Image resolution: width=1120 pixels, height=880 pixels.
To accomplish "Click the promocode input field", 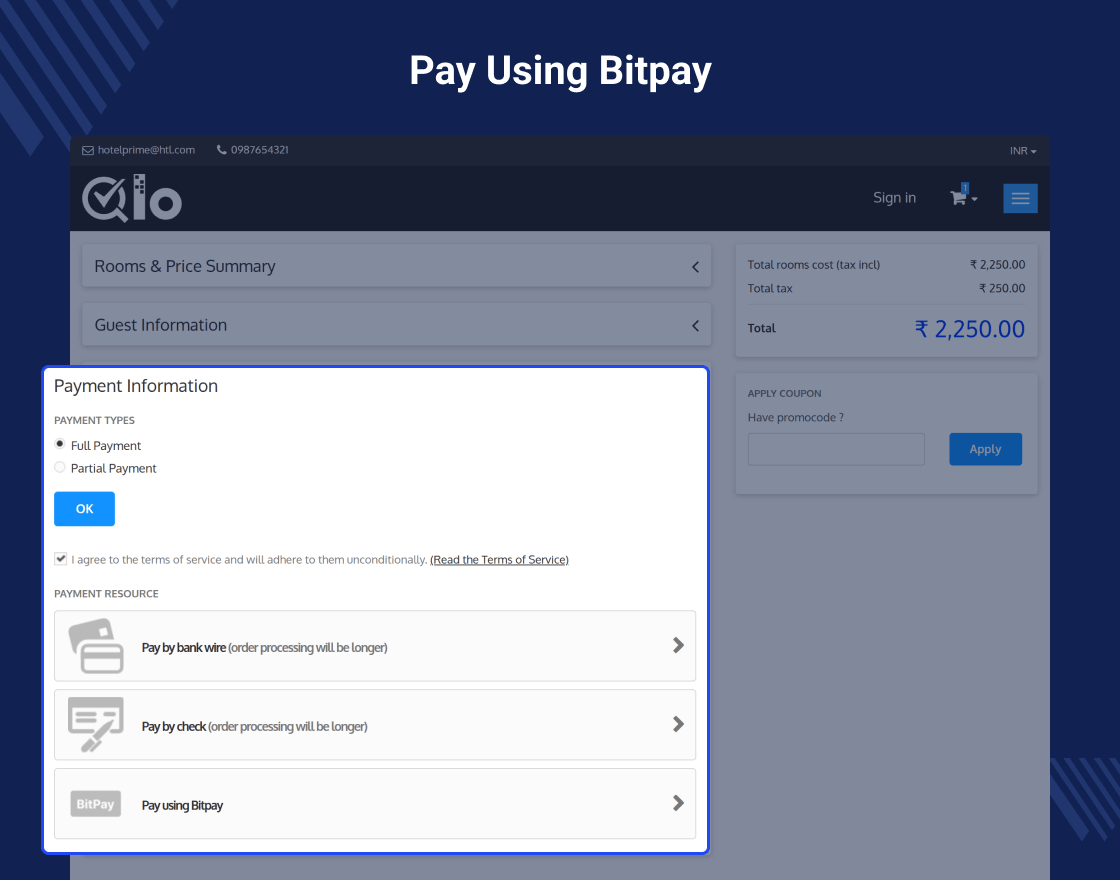I will pos(836,449).
